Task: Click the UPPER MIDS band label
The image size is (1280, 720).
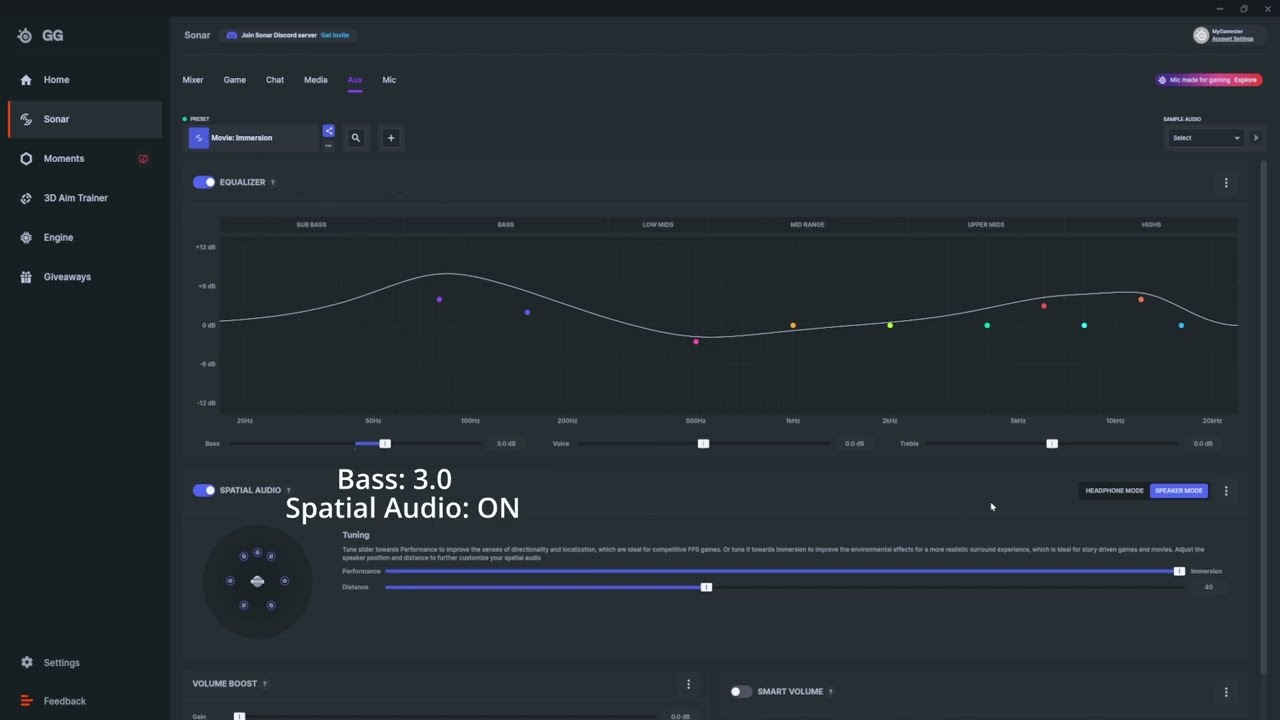Action: pos(986,225)
